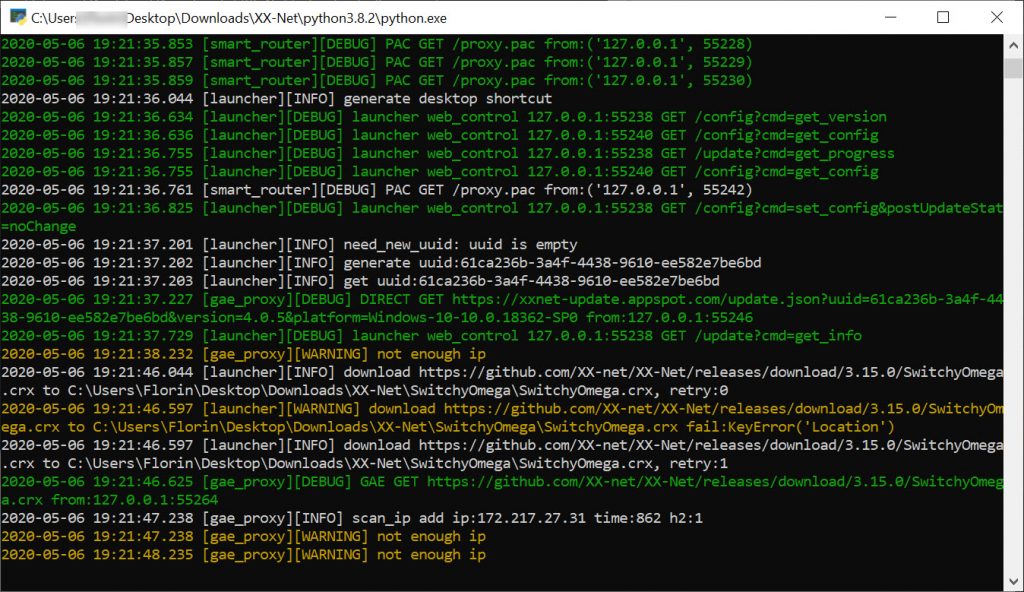Click the 'need_new_uuid: uuid is empty' line
This screenshot has width=1024, height=592.
click(289, 244)
